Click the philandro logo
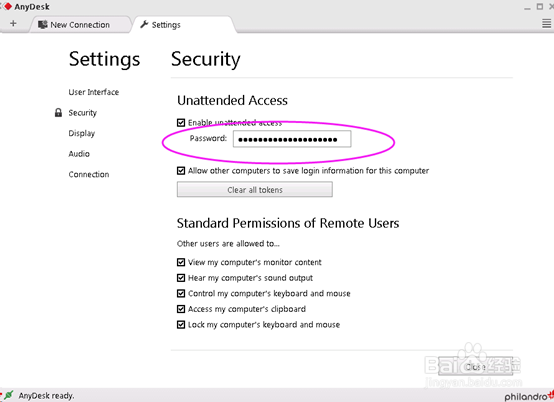The image size is (554, 402). [x=529, y=396]
